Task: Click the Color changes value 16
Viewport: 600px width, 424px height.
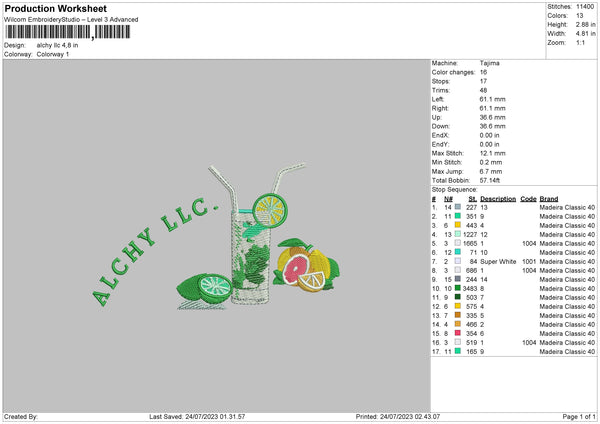Action: (x=483, y=72)
